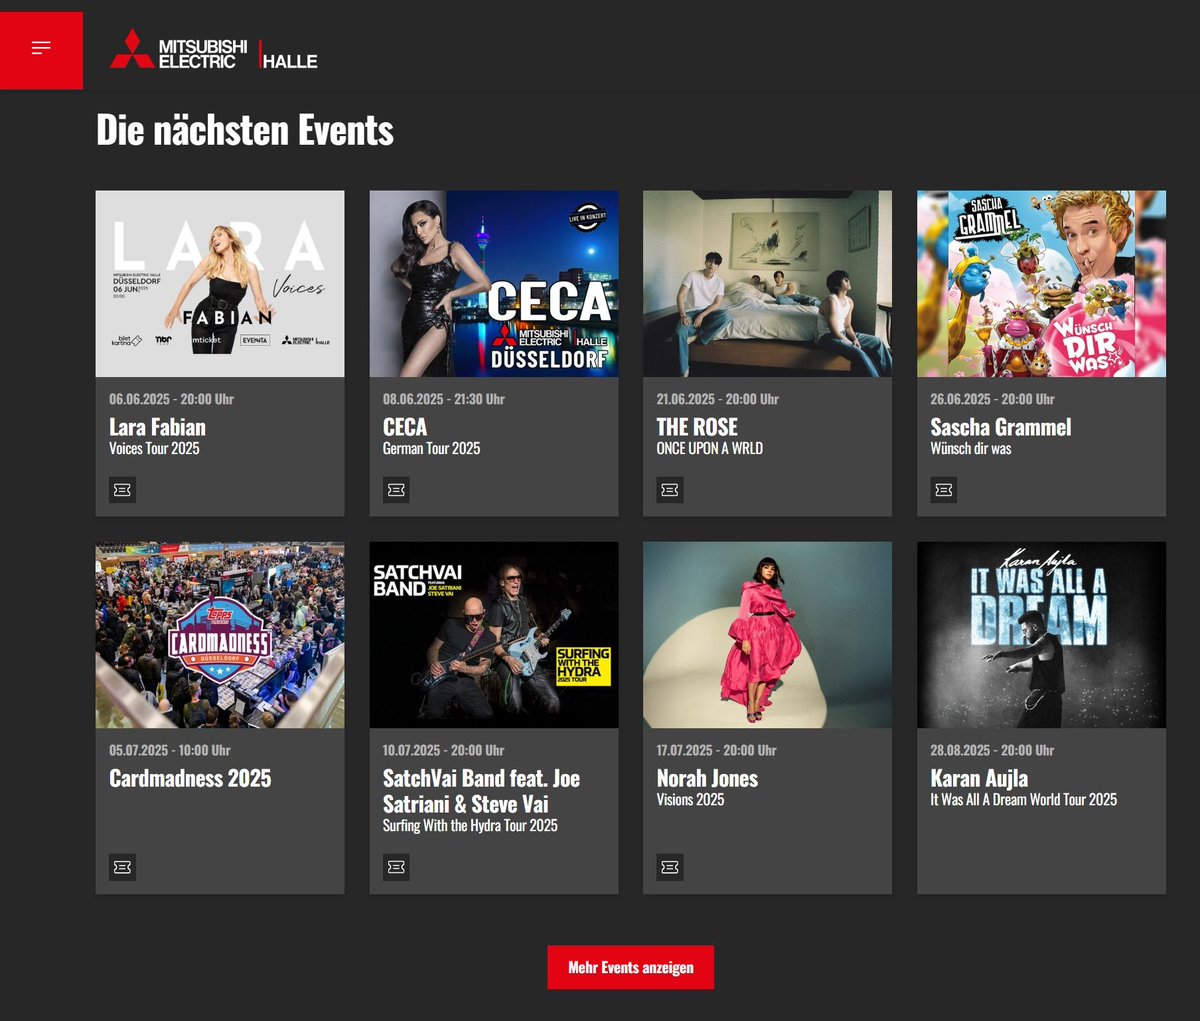Open the Norah Jones pink dress image
The width and height of the screenshot is (1200, 1021).
pos(767,635)
